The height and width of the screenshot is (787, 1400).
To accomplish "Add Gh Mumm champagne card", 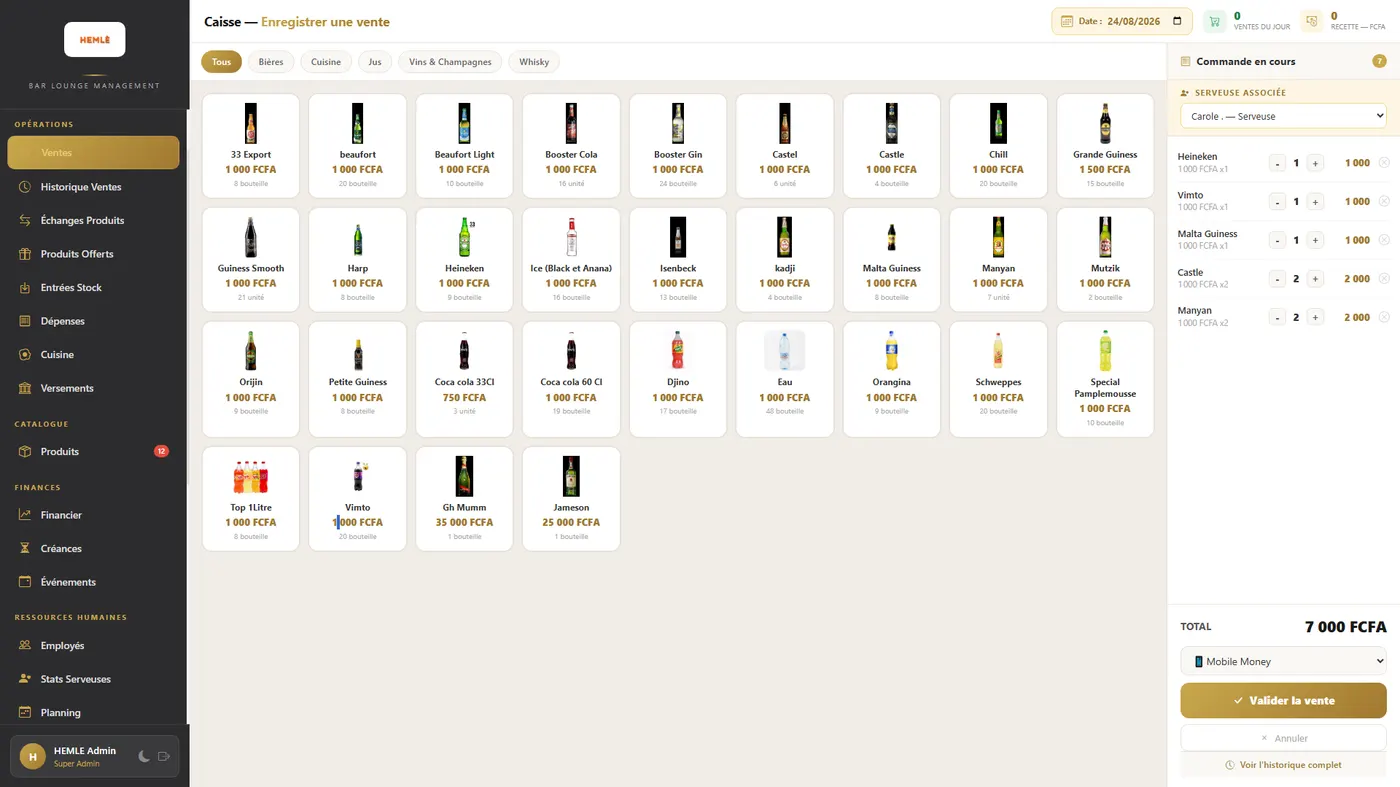I will 464,499.
